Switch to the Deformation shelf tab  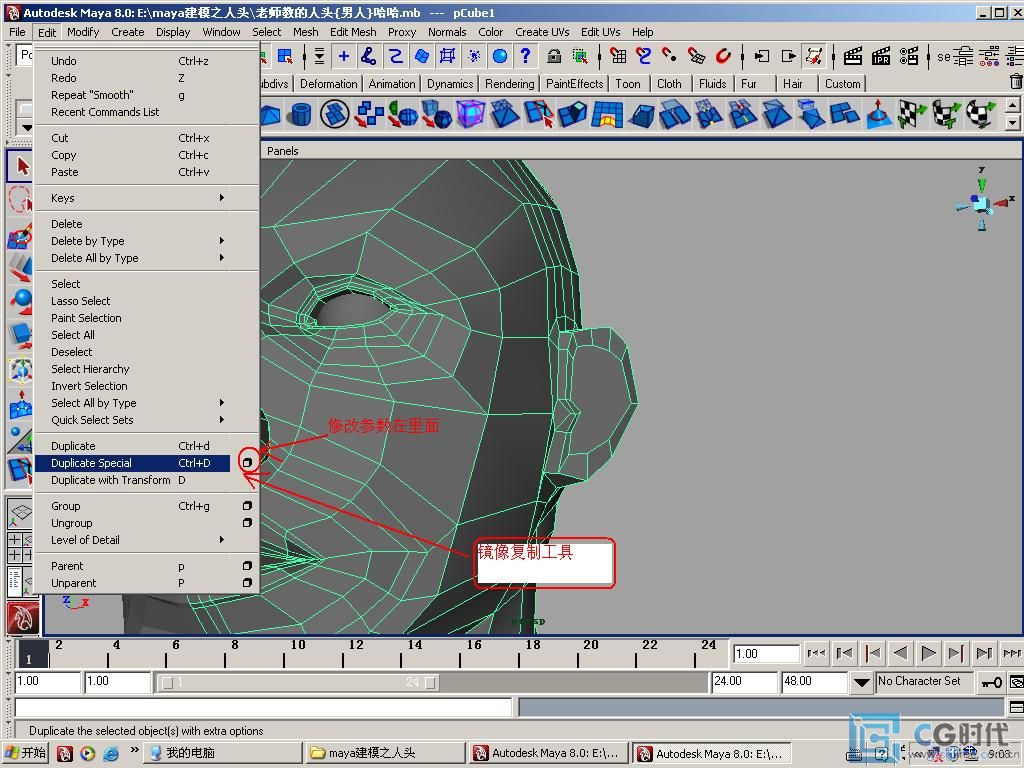[328, 84]
